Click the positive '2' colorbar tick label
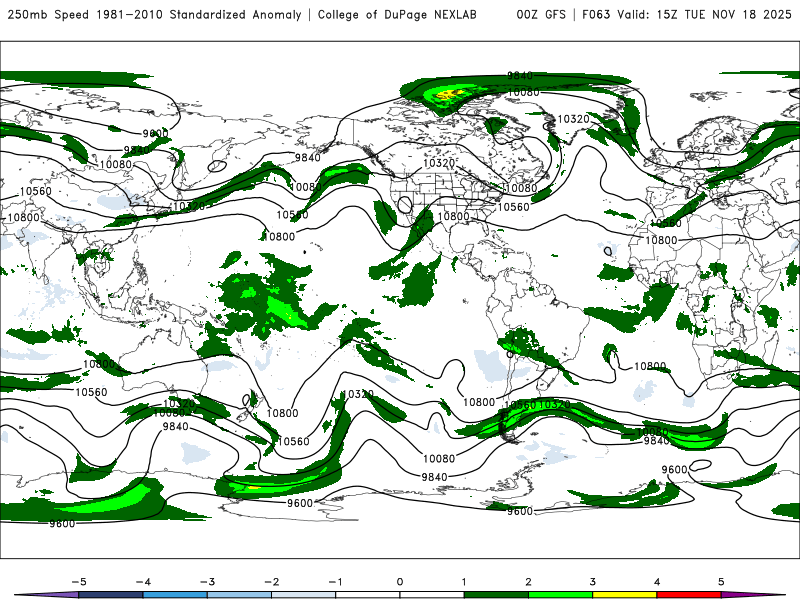This screenshot has height=600, width=800. point(529,582)
